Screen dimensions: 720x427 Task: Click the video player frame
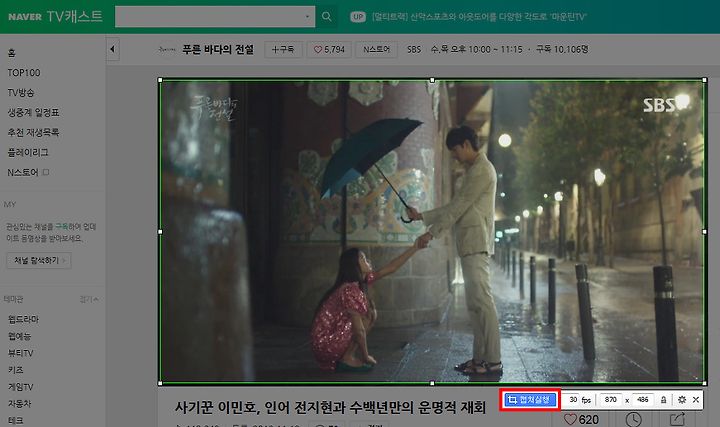click(x=432, y=231)
